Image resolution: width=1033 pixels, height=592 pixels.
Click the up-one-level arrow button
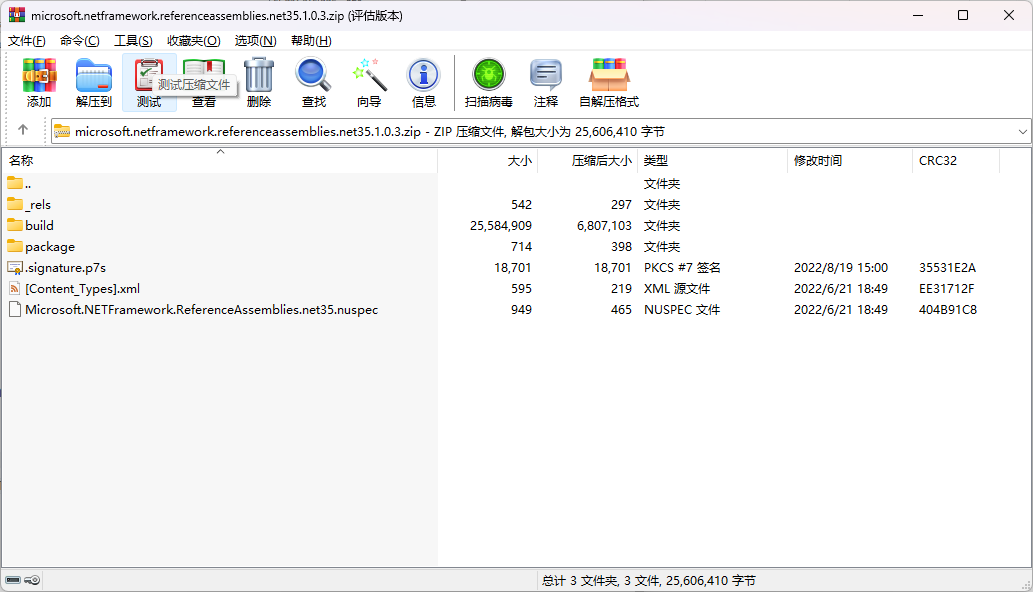23,130
